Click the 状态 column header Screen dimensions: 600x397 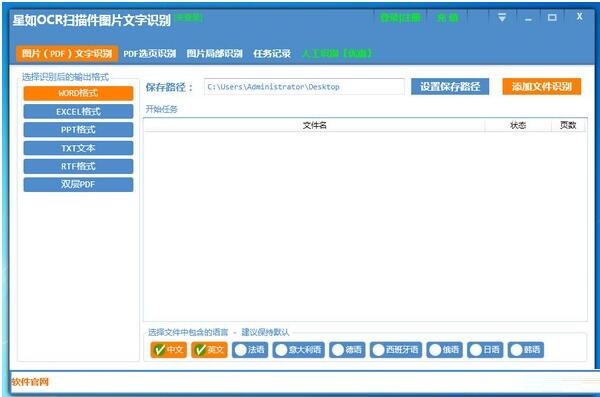[x=518, y=125]
